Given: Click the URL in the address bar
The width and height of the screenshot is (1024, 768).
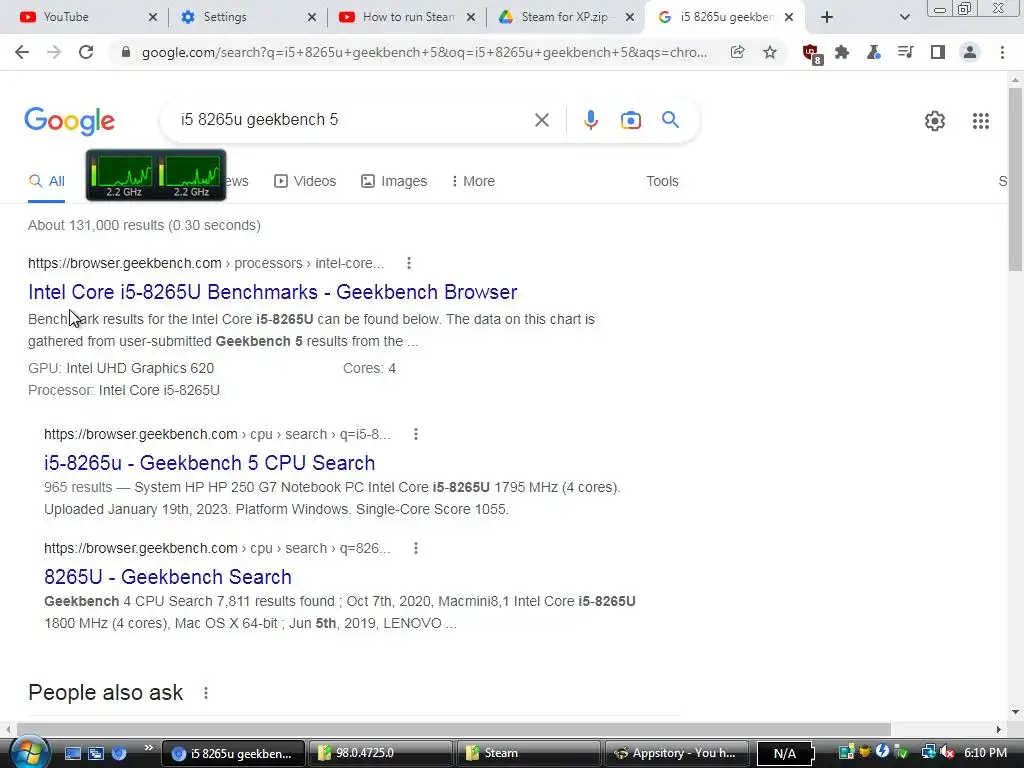Looking at the screenshot, I should [x=424, y=52].
